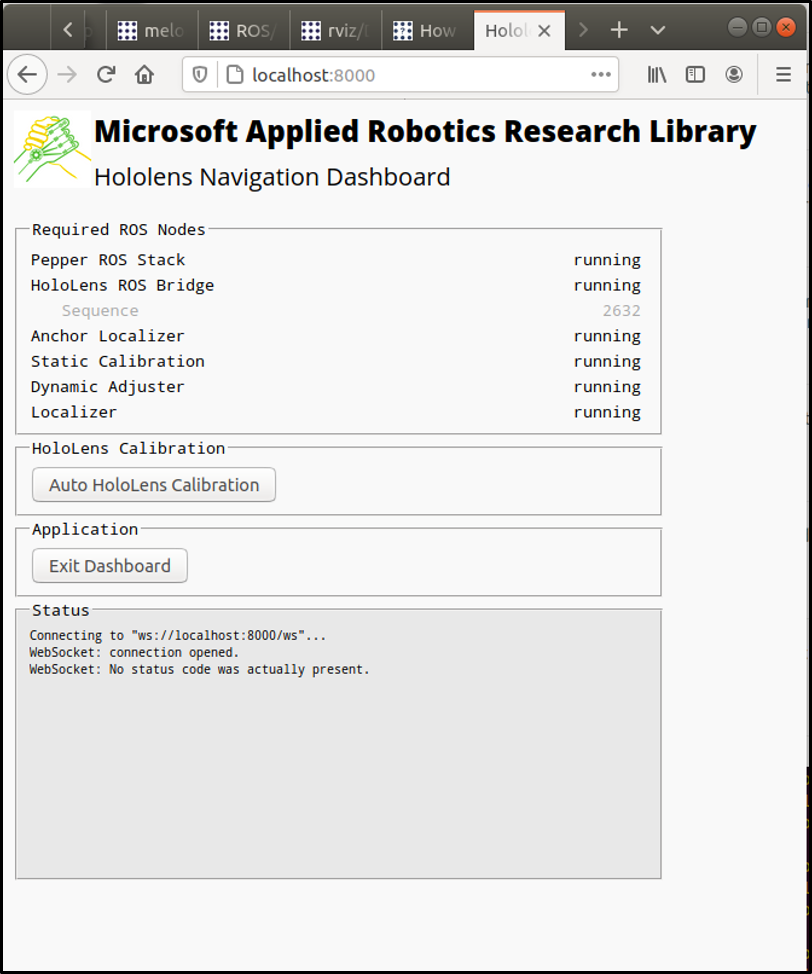Viewport: 812px width, 974px height.
Task: Click the browser Back arrow button
Action: click(27, 75)
